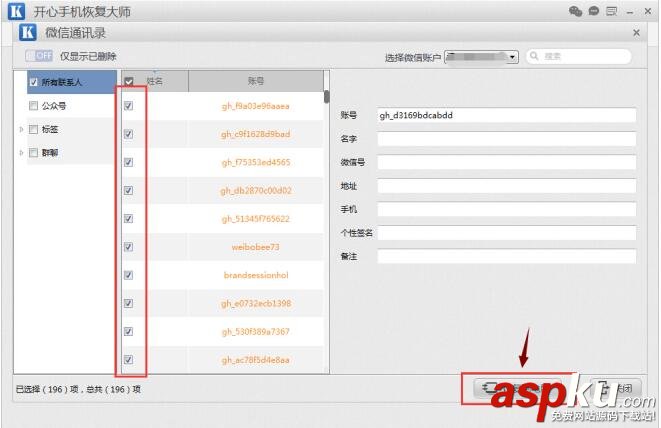Image resolution: width=661 pixels, height=428 pixels.
Task: Select account gh_db2870c00d02 text
Action: (x=256, y=191)
